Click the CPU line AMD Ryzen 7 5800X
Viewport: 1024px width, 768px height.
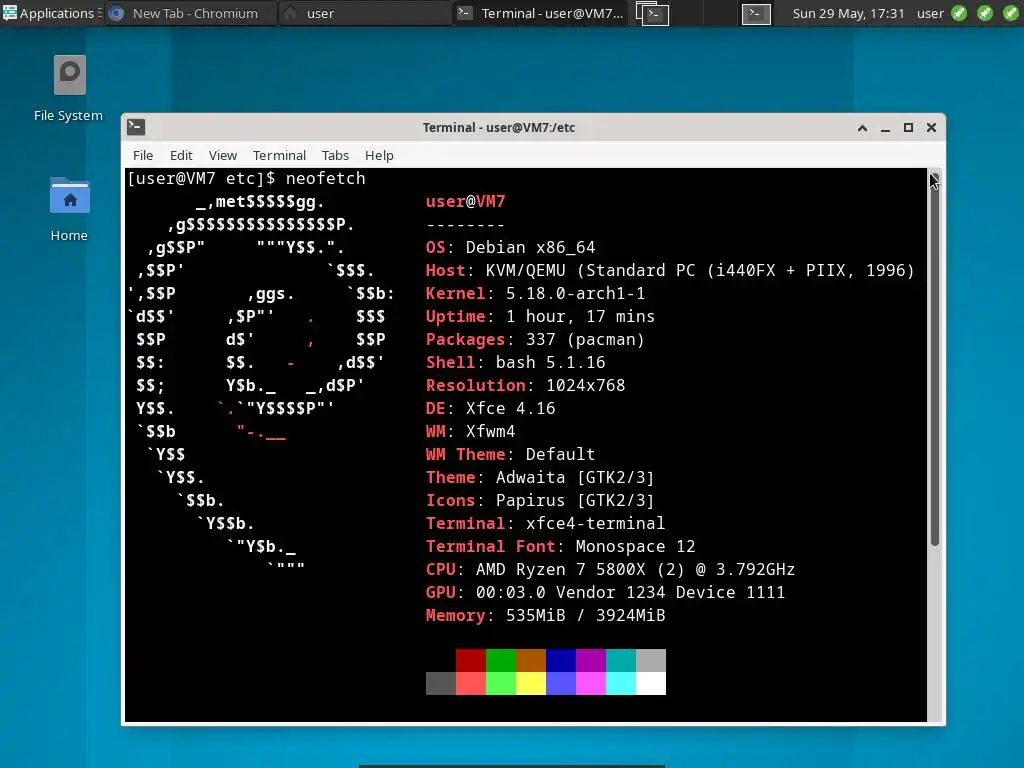(x=611, y=569)
